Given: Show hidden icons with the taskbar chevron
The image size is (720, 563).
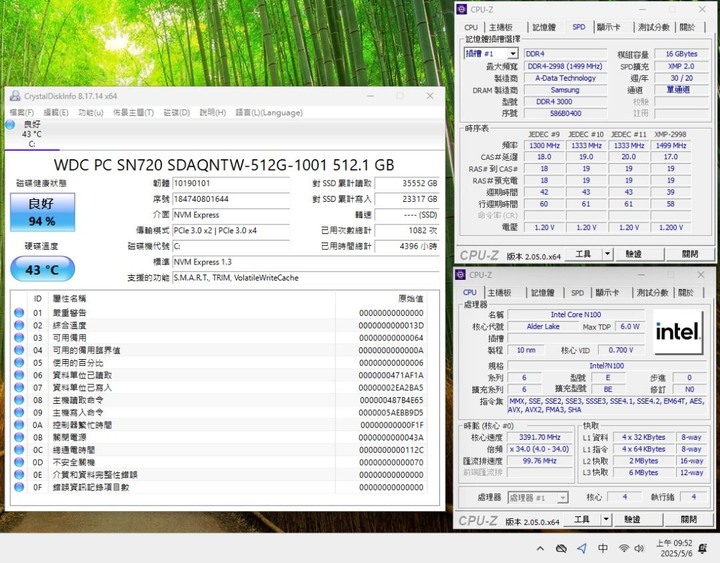Looking at the screenshot, I should [540, 548].
